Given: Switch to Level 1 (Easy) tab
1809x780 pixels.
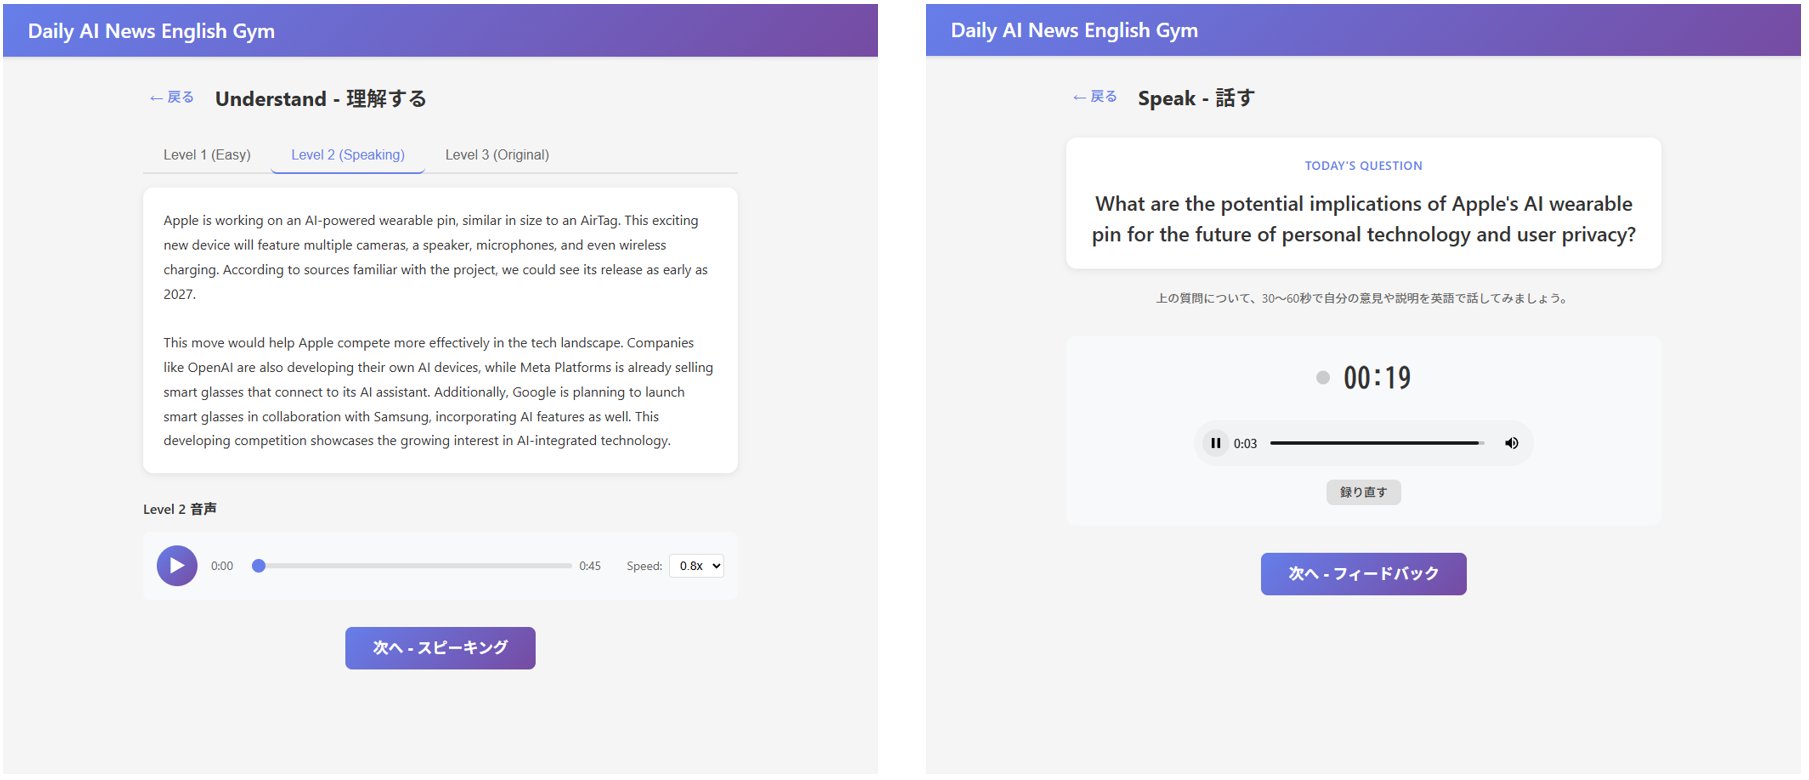Looking at the screenshot, I should [207, 155].
